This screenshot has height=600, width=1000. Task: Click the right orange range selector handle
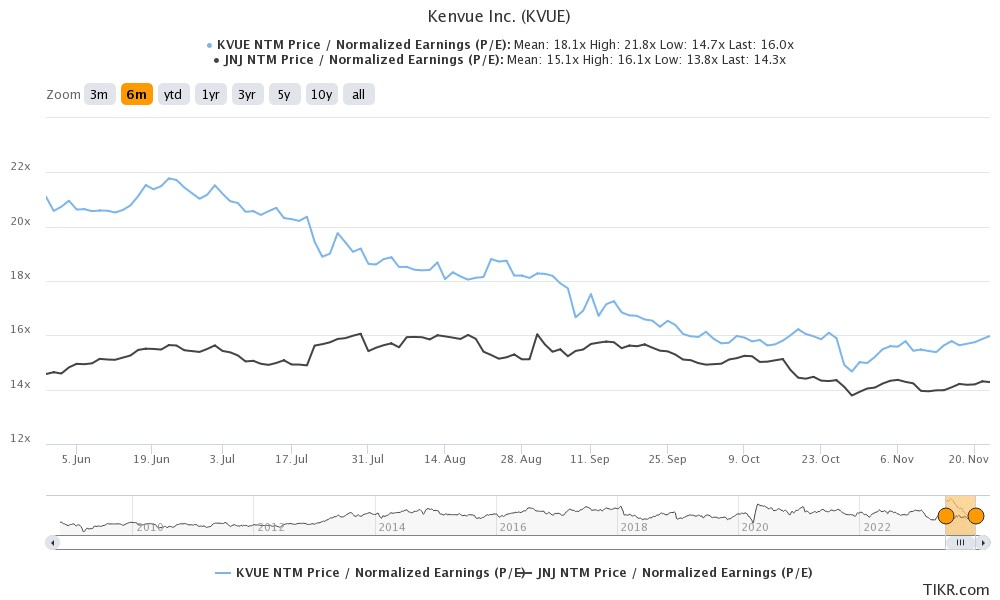[x=975, y=515]
